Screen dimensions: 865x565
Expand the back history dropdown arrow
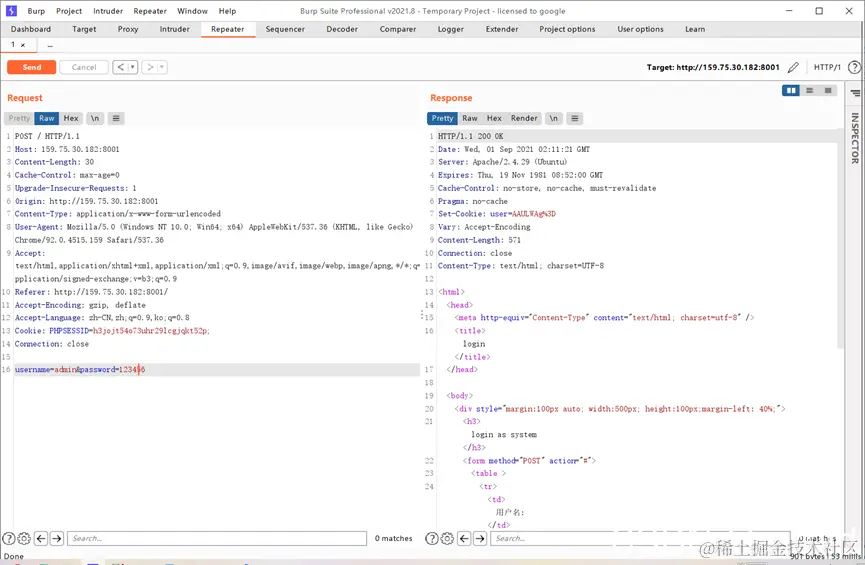132,67
